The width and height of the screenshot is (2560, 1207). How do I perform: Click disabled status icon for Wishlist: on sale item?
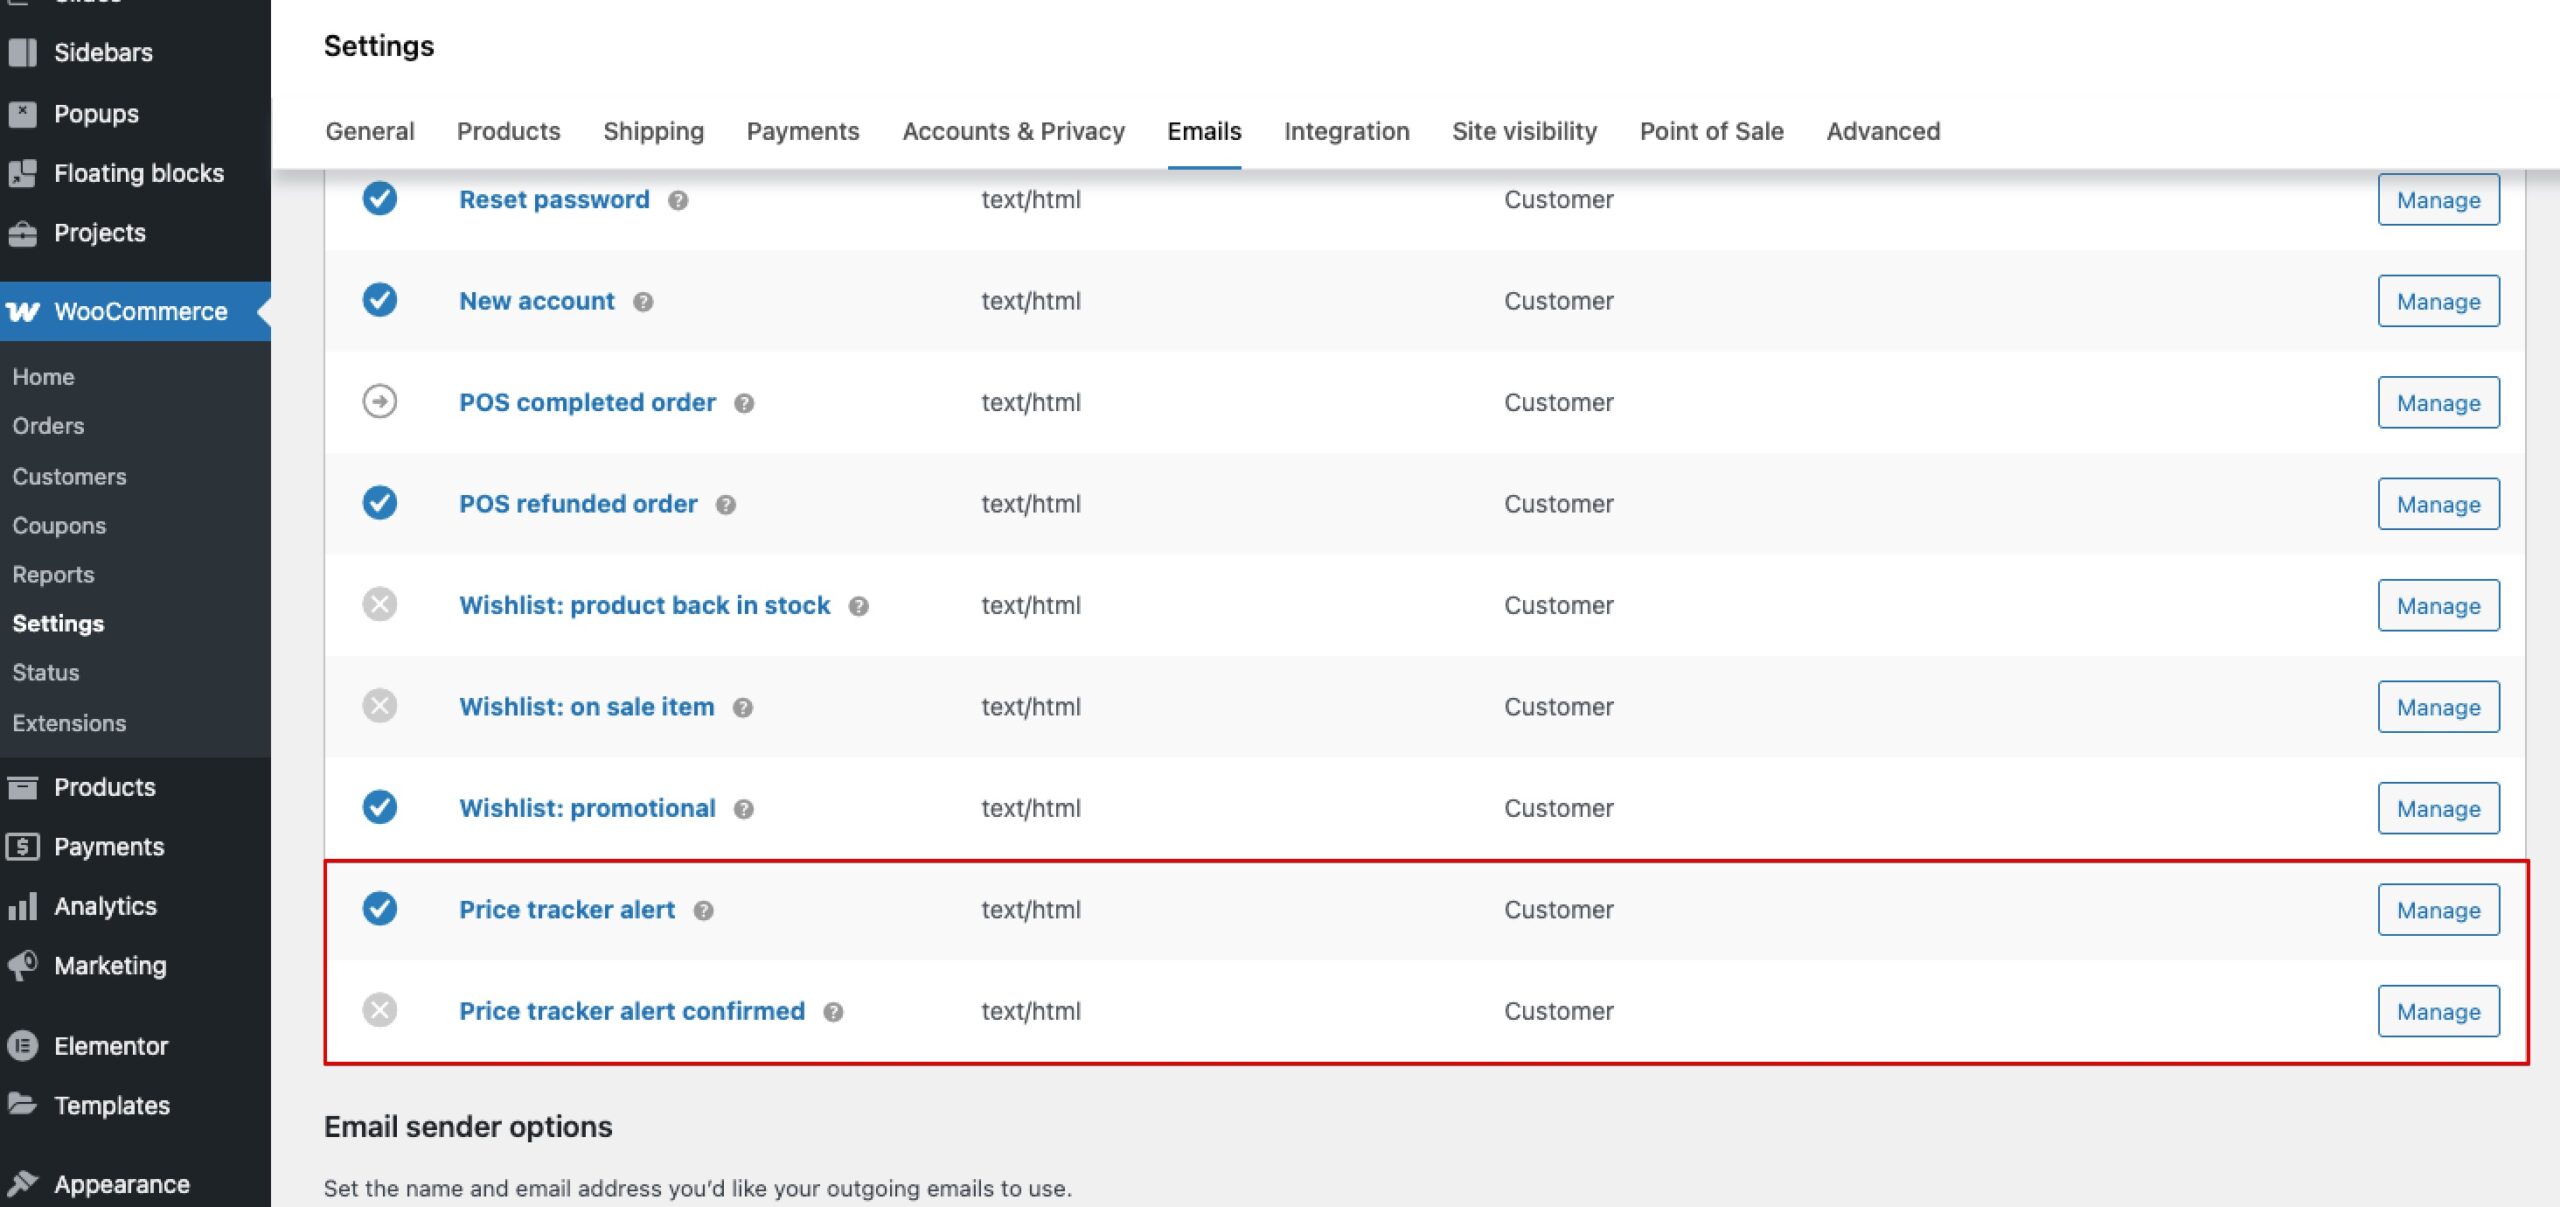[380, 706]
